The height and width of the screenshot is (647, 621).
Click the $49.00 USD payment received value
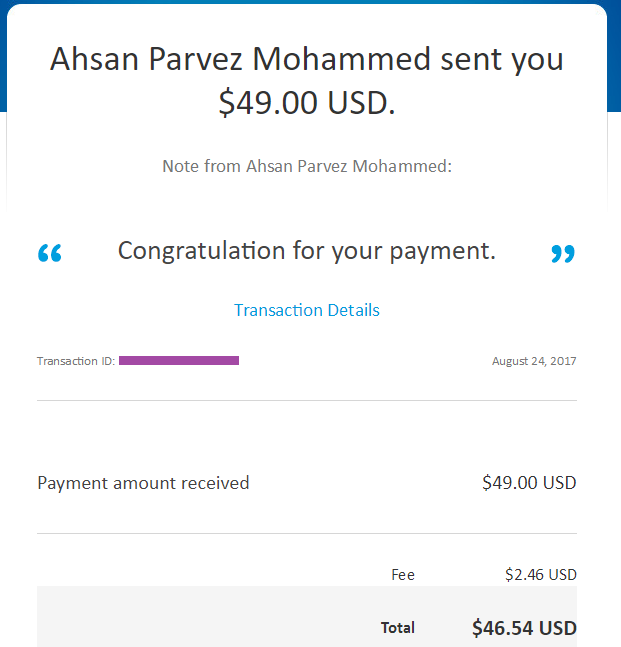pyautogui.click(x=529, y=483)
